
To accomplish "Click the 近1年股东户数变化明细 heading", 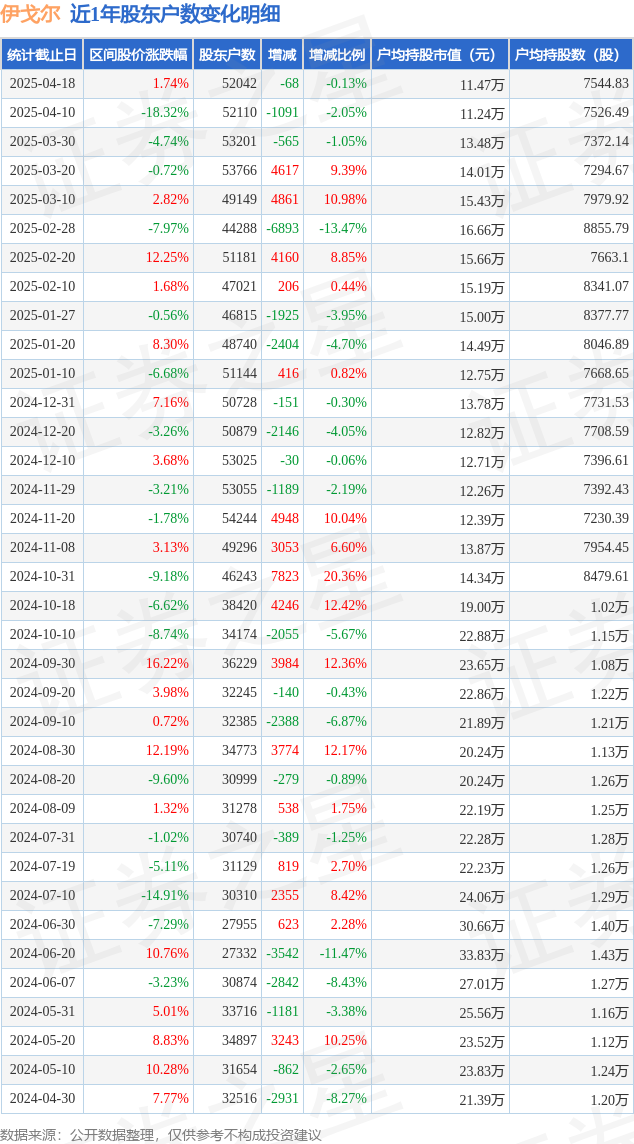I will pyautogui.click(x=174, y=15).
